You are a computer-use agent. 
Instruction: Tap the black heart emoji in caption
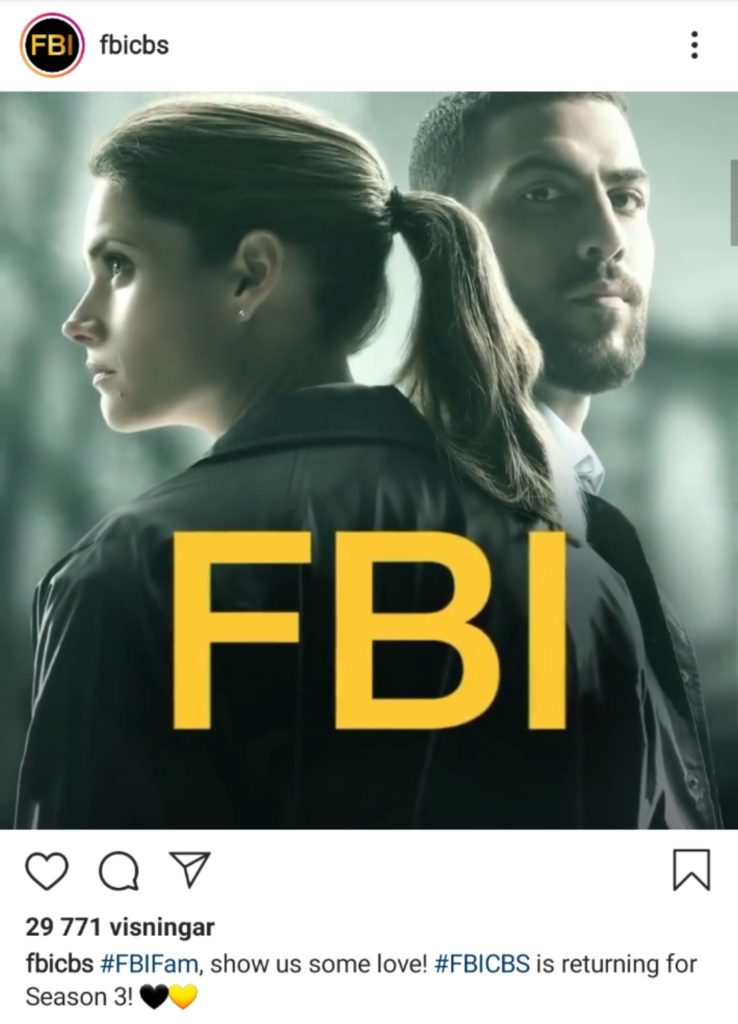[x=153, y=998]
